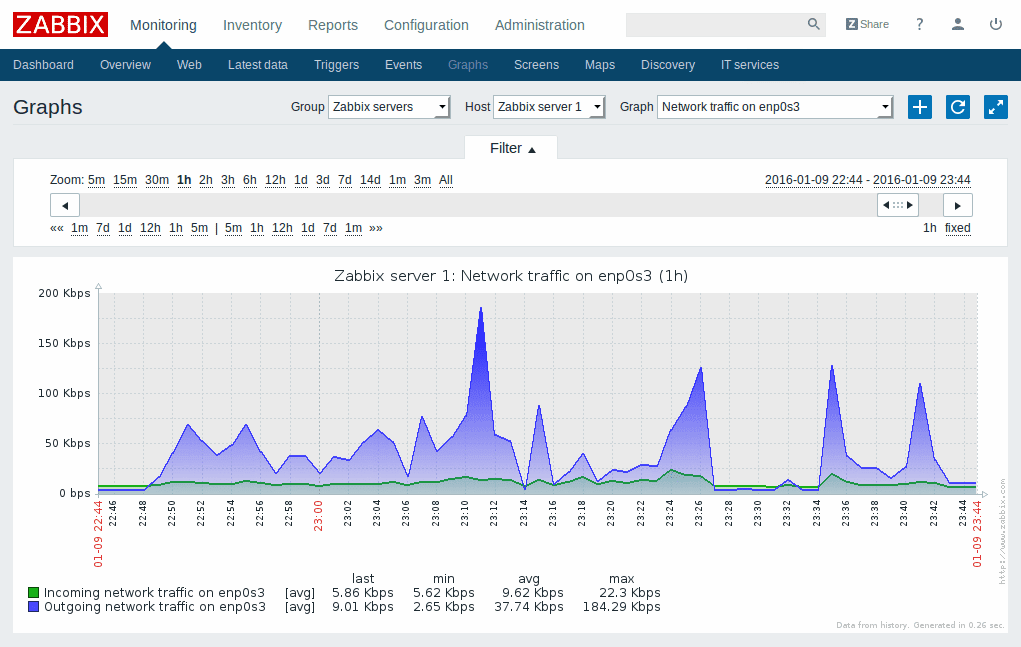The width and height of the screenshot is (1021, 647).
Task: Select a different graph from Graph dropdown
Action: click(774, 107)
